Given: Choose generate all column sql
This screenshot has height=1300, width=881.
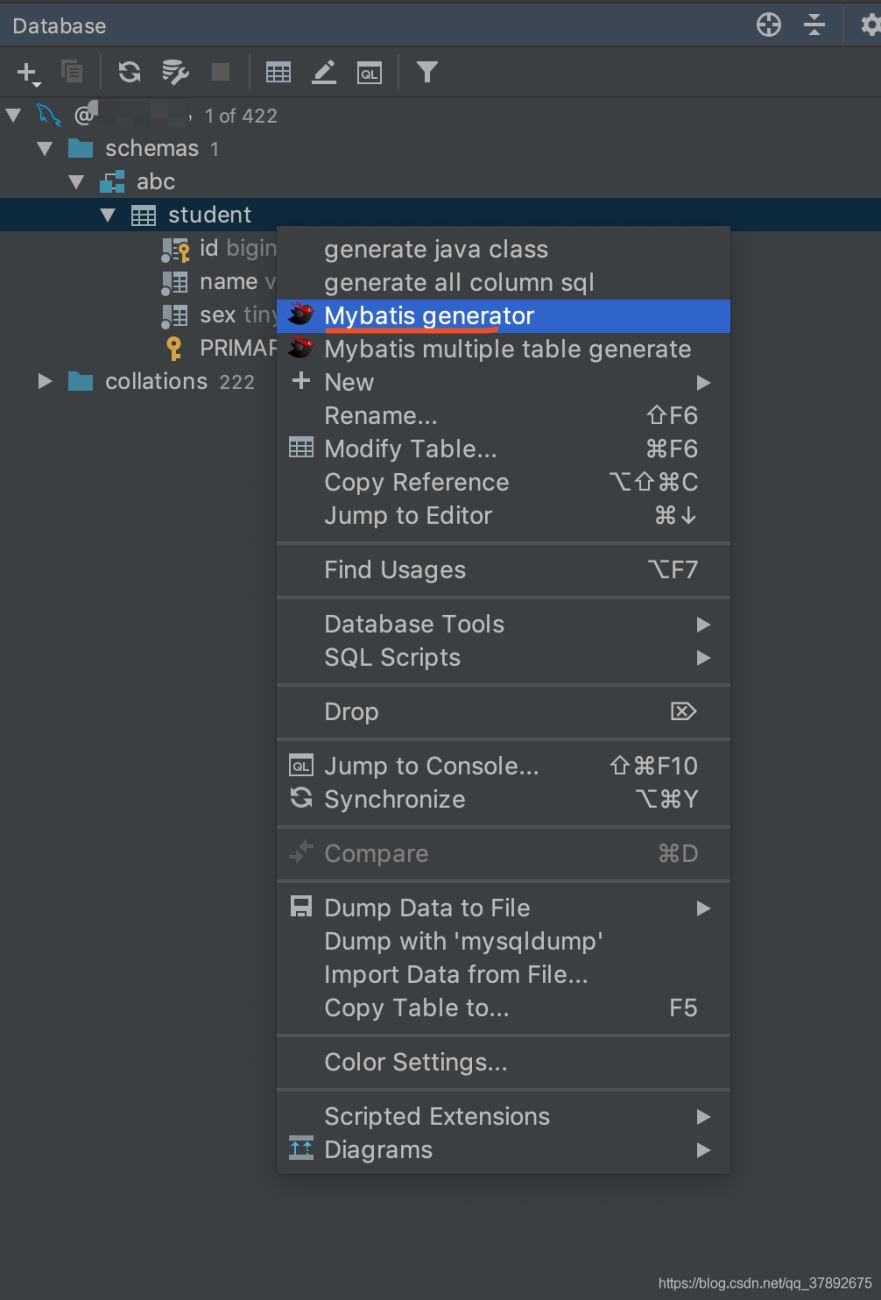Looking at the screenshot, I should pyautogui.click(x=503, y=282).
